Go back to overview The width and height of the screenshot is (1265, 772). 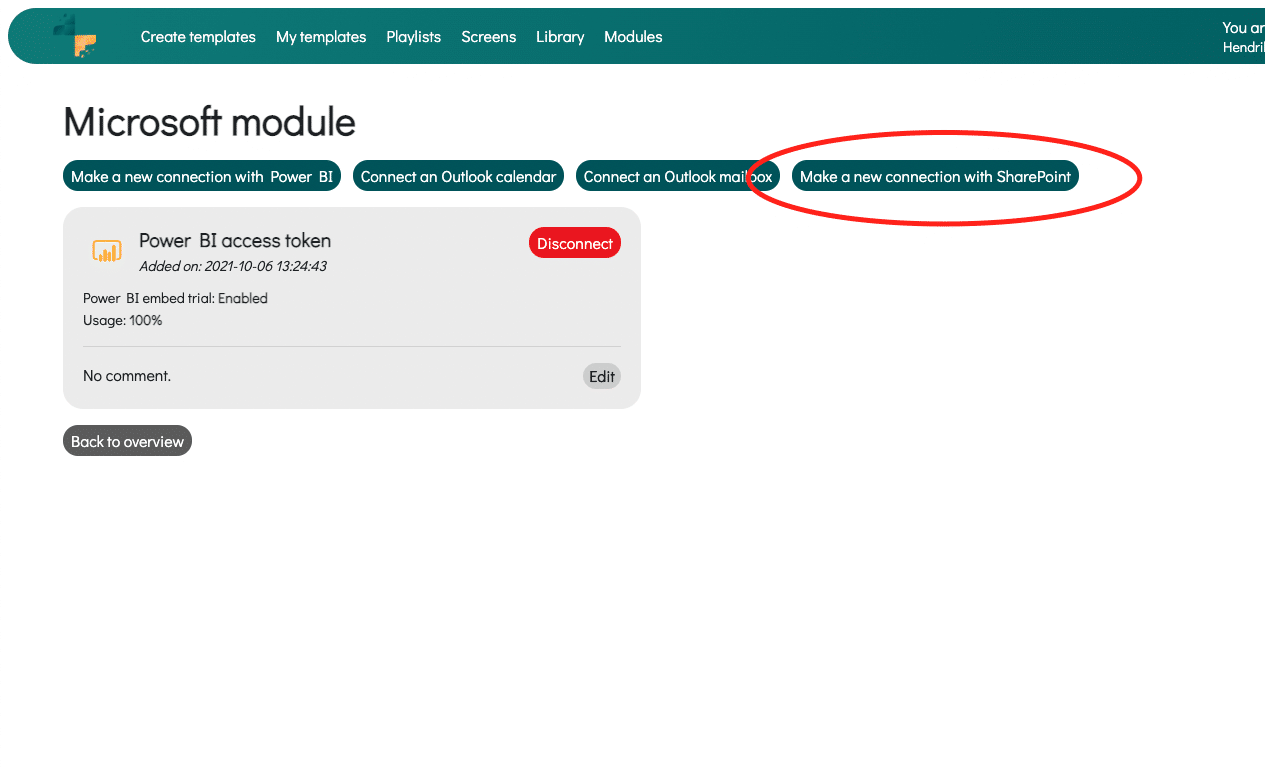click(127, 441)
